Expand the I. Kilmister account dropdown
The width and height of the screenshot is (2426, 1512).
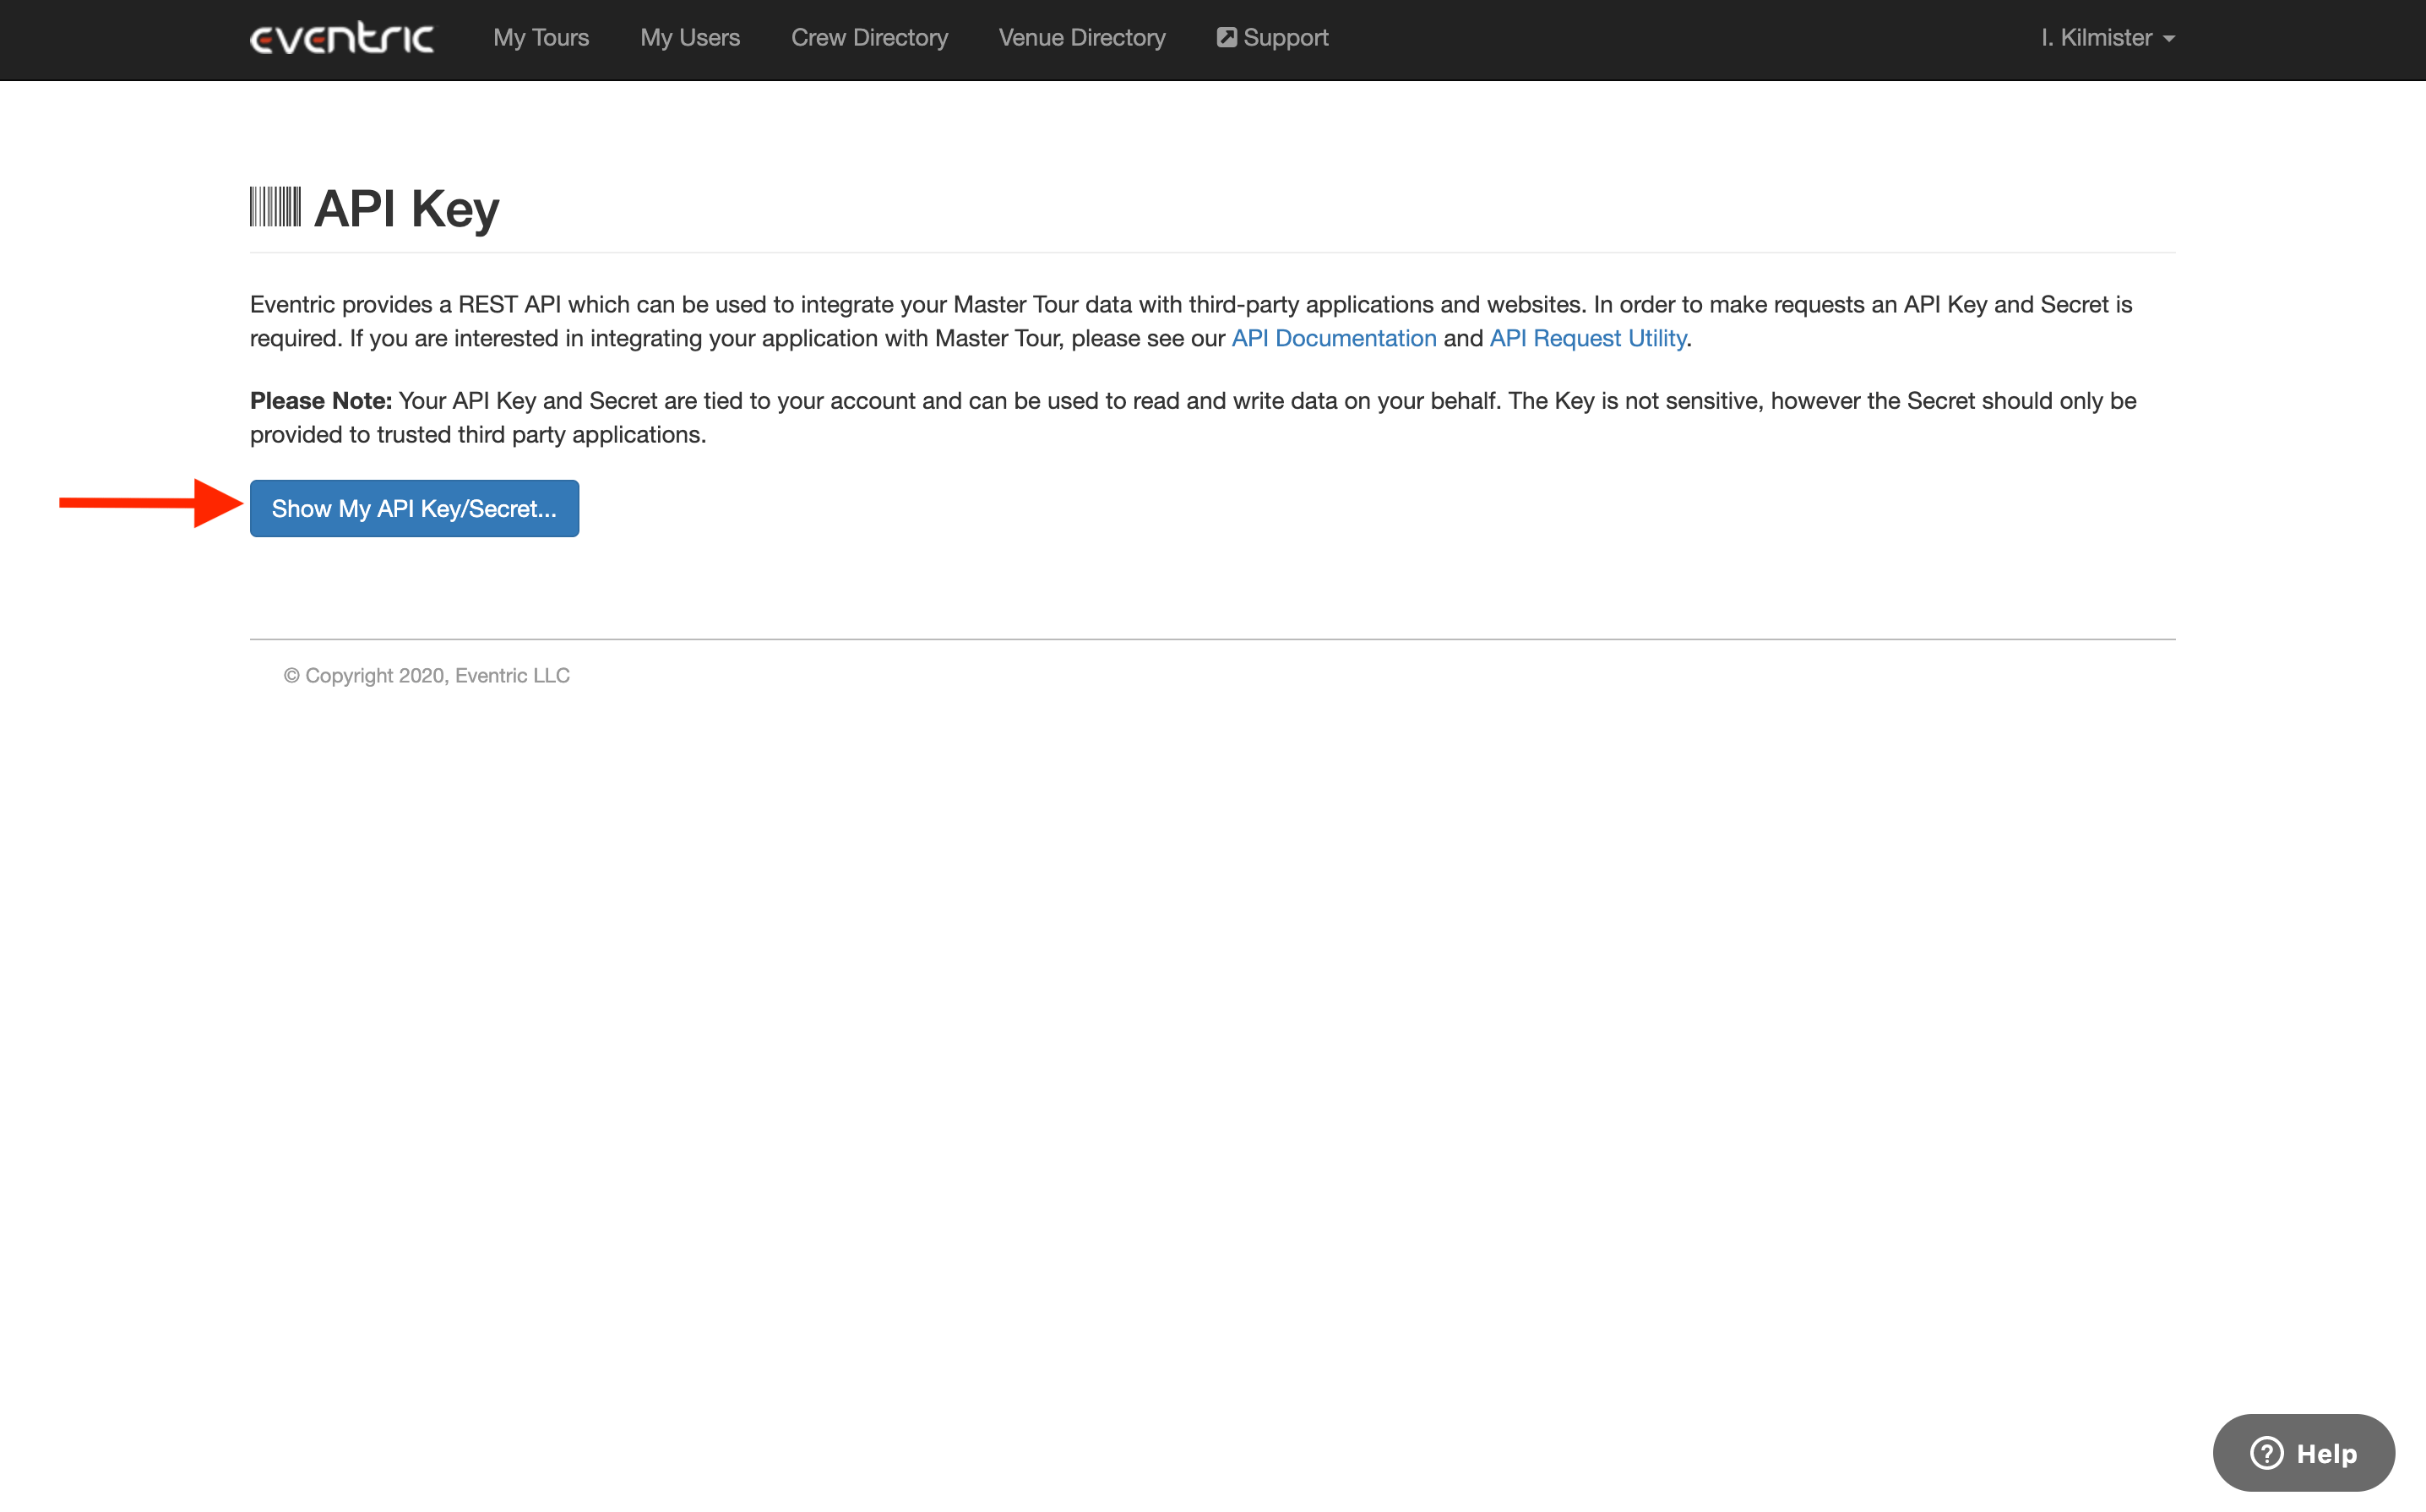pyautogui.click(x=2107, y=37)
